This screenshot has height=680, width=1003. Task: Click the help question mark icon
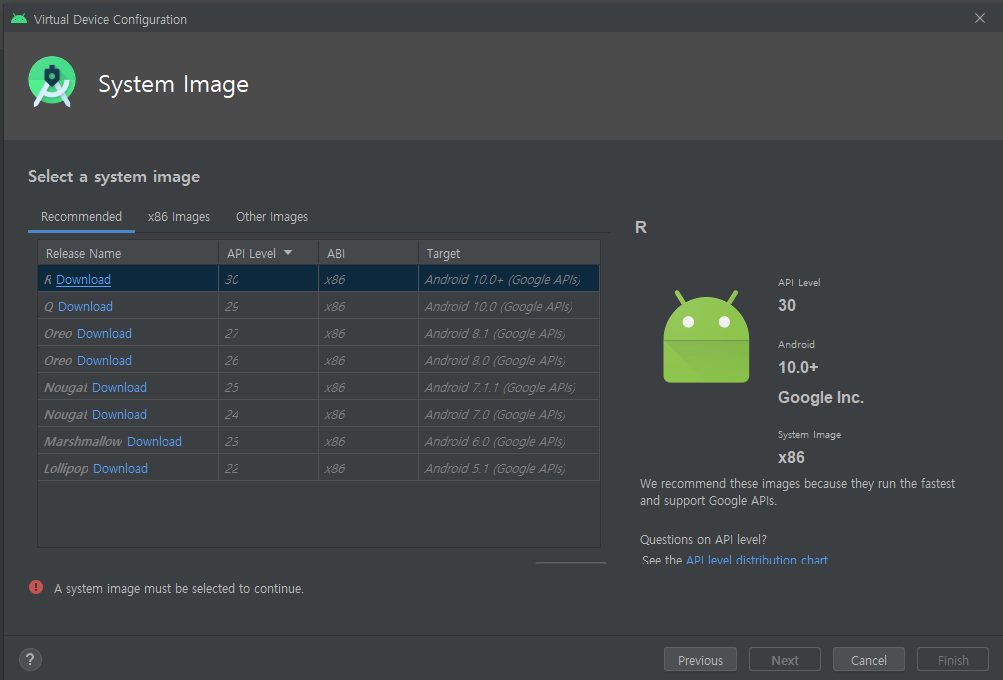30,660
